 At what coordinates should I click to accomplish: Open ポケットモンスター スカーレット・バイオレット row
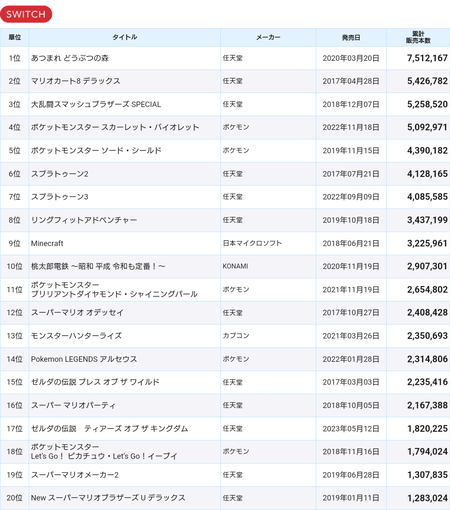225,127
